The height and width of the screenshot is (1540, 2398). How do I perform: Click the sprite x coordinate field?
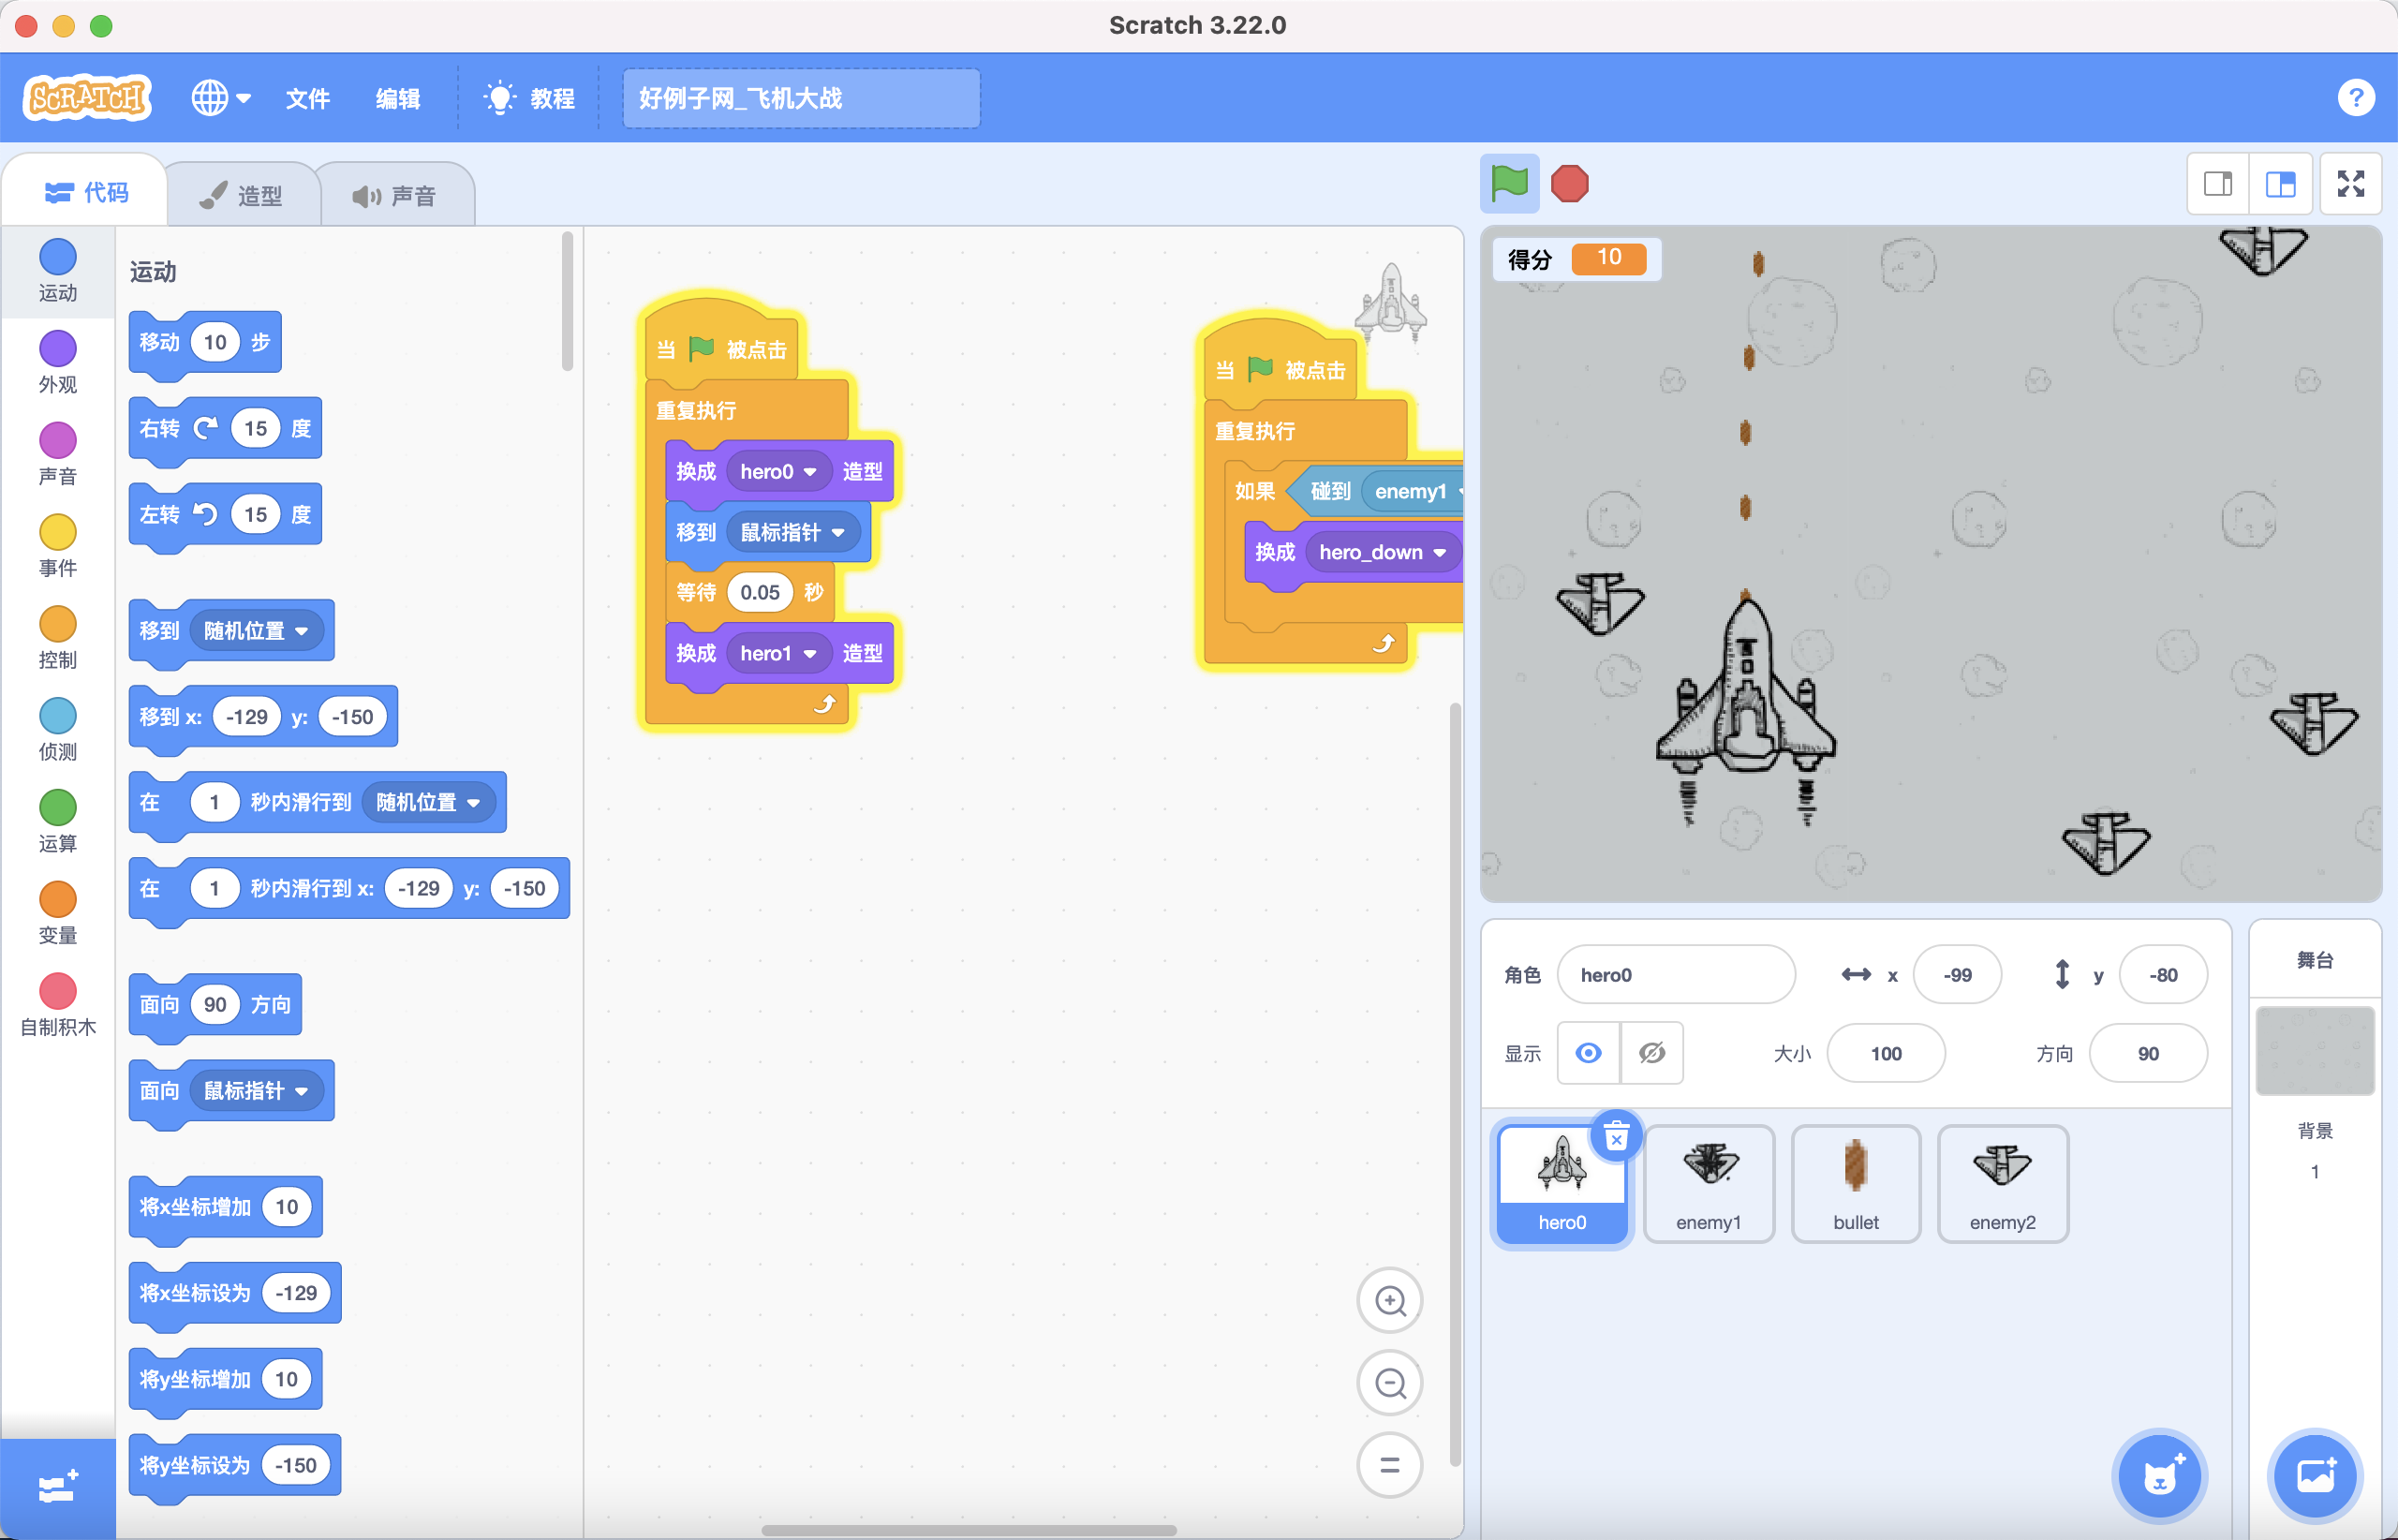click(1957, 974)
